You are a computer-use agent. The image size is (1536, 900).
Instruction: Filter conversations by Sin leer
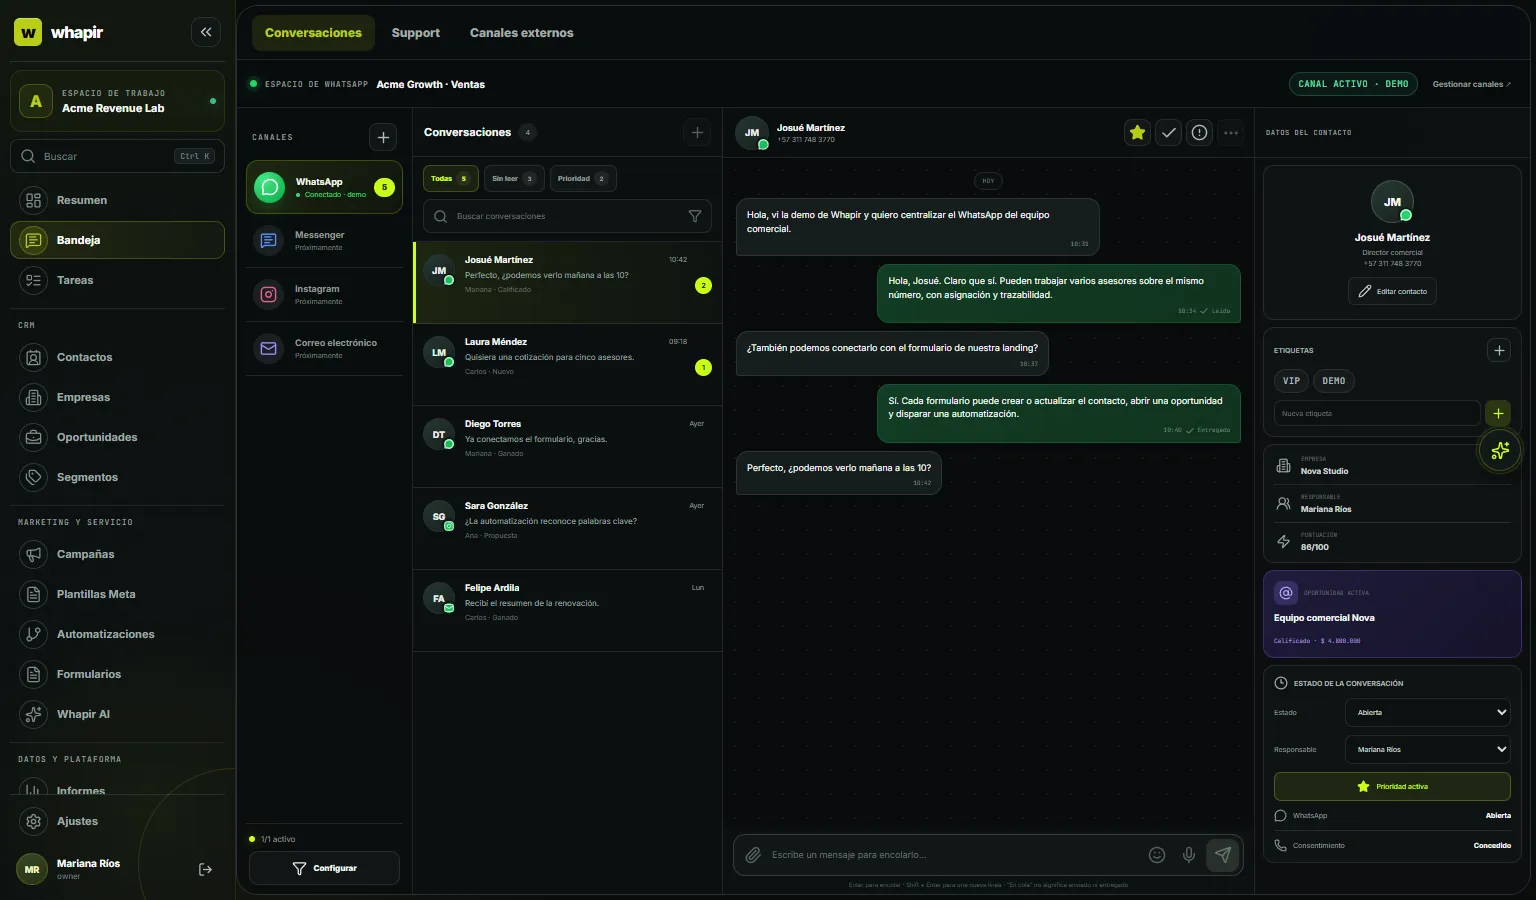point(514,179)
